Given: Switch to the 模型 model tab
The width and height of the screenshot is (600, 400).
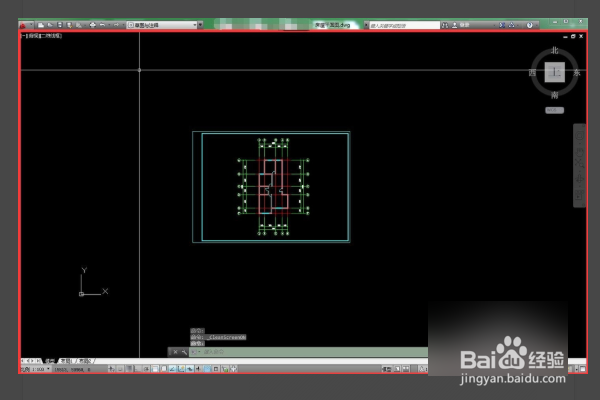Looking at the screenshot, I should (50, 361).
